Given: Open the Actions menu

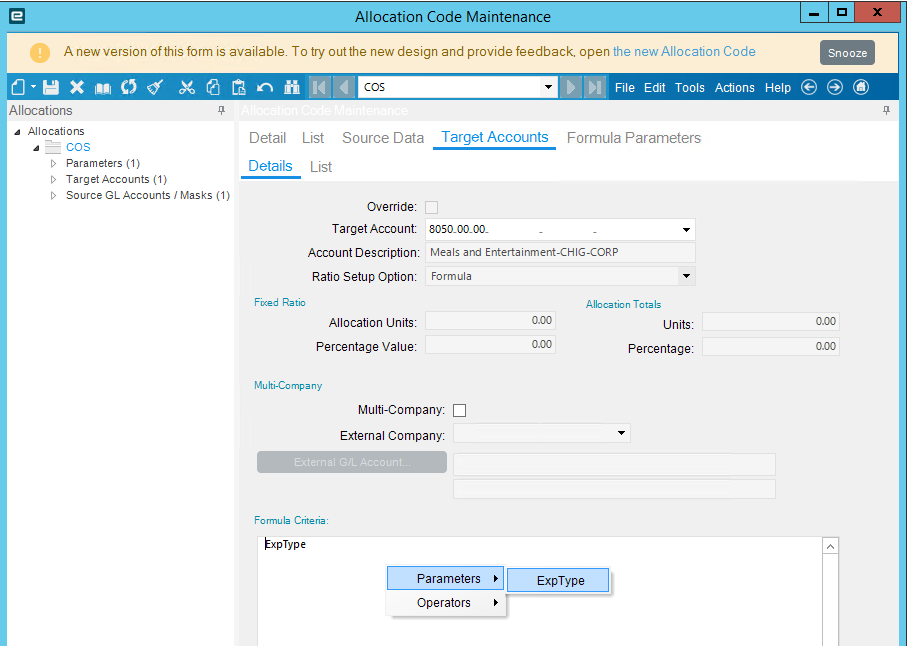Looking at the screenshot, I should pos(735,88).
